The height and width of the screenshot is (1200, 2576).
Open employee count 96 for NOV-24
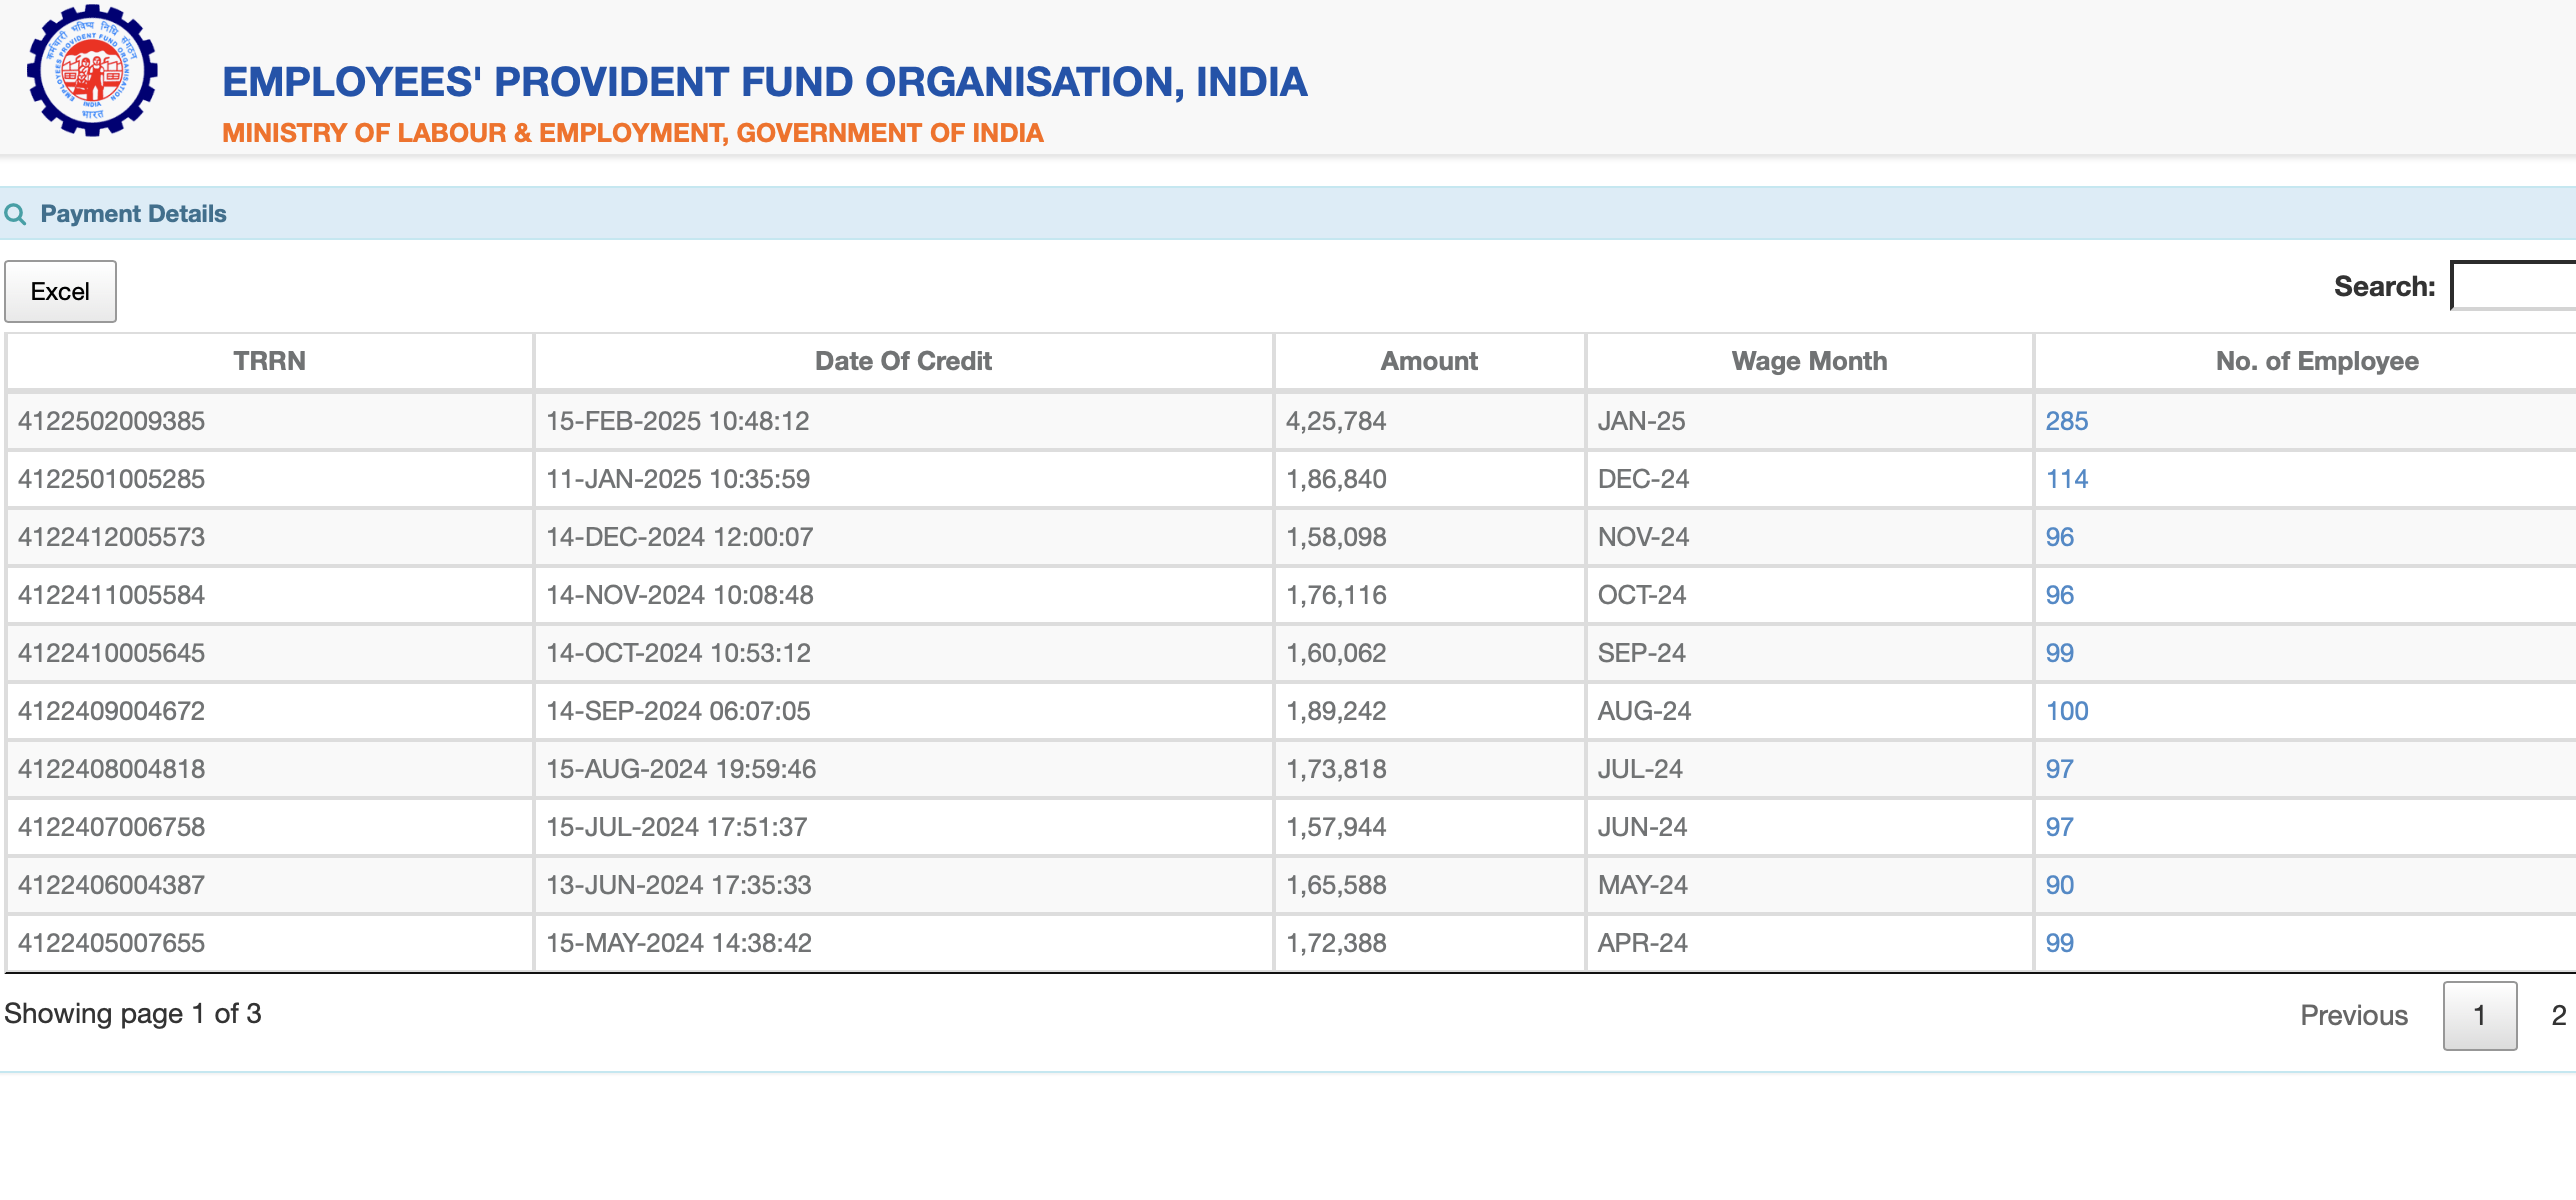(x=2059, y=537)
